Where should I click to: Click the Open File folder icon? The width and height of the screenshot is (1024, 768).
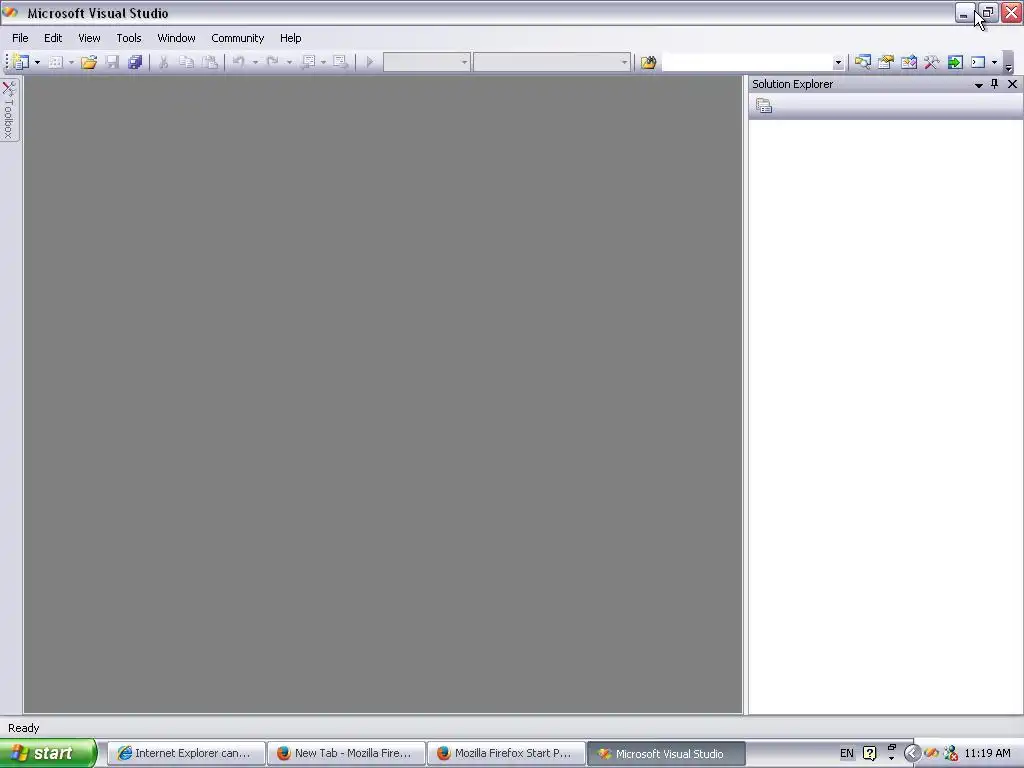pyautogui.click(x=89, y=62)
